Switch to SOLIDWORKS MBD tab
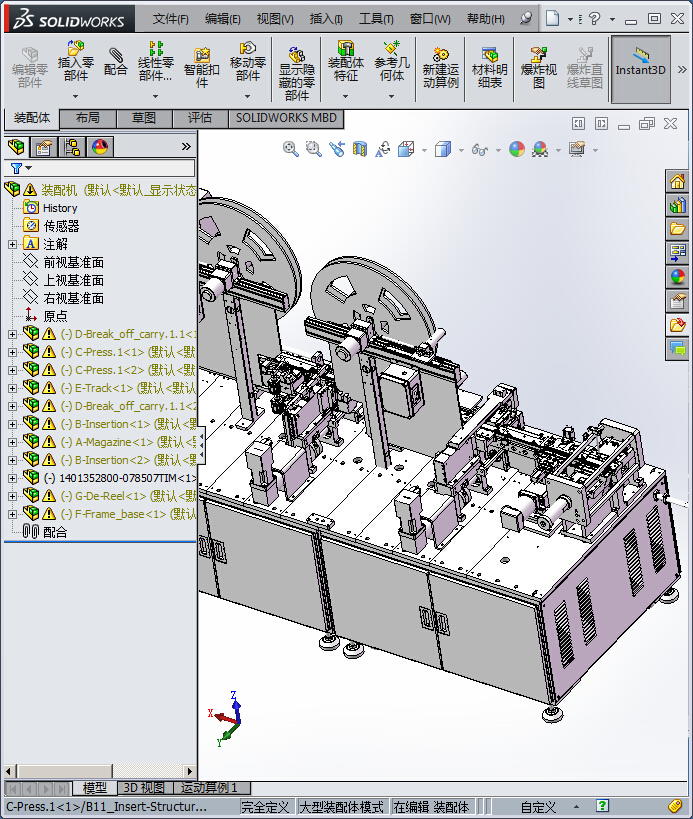Viewport: 693px width, 819px height. pyautogui.click(x=286, y=118)
